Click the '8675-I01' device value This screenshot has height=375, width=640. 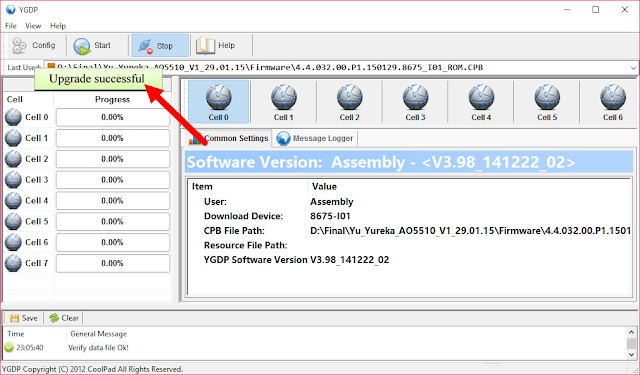pos(330,216)
